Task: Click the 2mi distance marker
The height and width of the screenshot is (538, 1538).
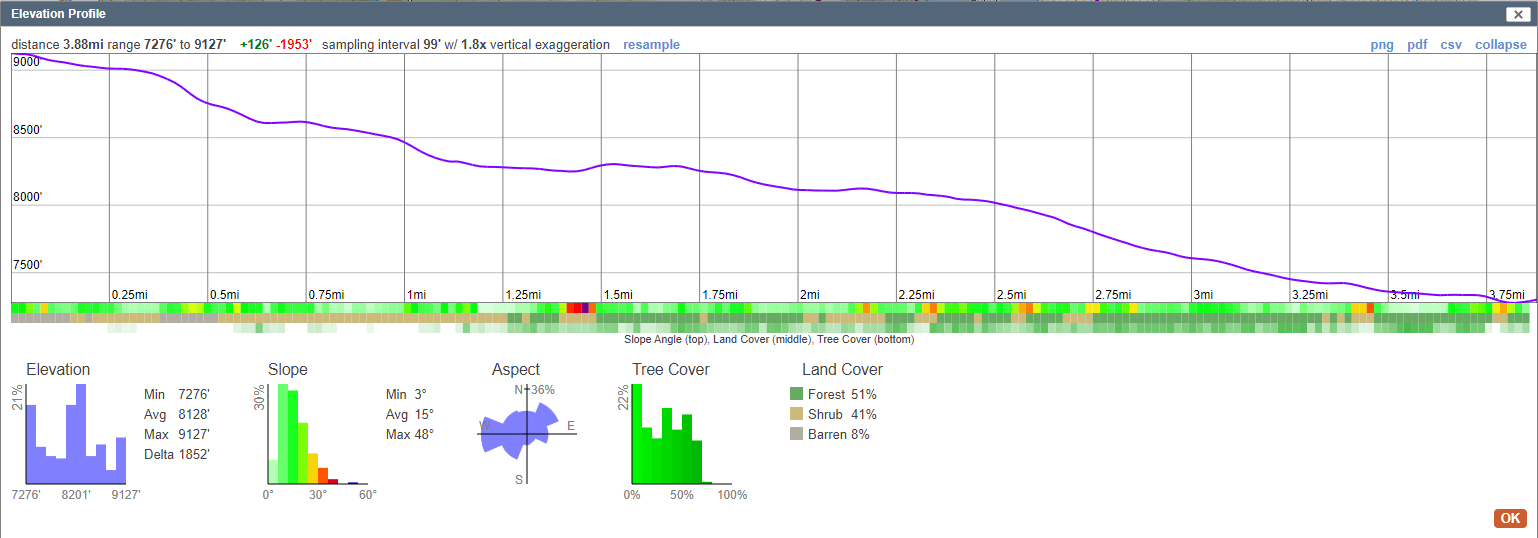Action: point(809,294)
